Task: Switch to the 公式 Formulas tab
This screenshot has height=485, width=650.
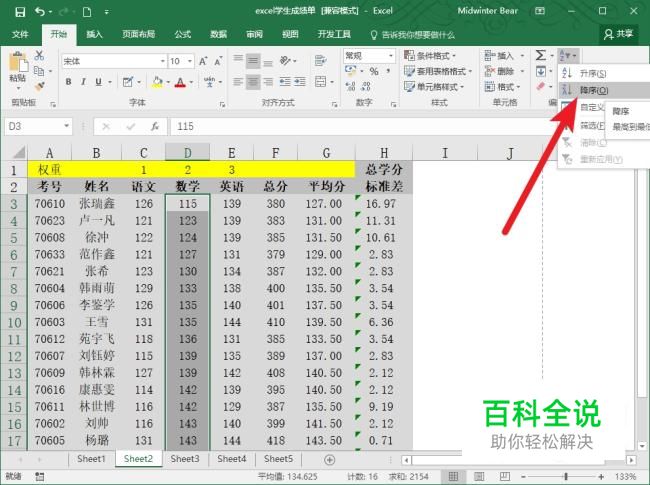Action: [x=183, y=34]
